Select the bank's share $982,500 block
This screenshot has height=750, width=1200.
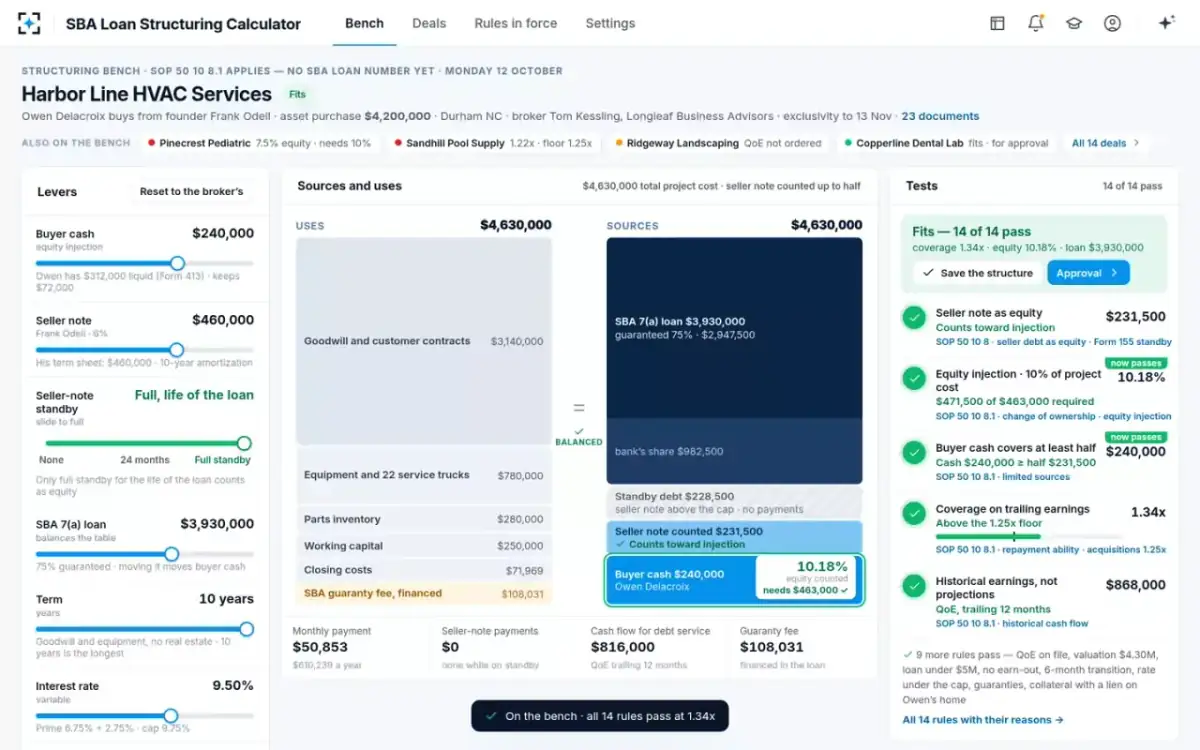tap(734, 451)
